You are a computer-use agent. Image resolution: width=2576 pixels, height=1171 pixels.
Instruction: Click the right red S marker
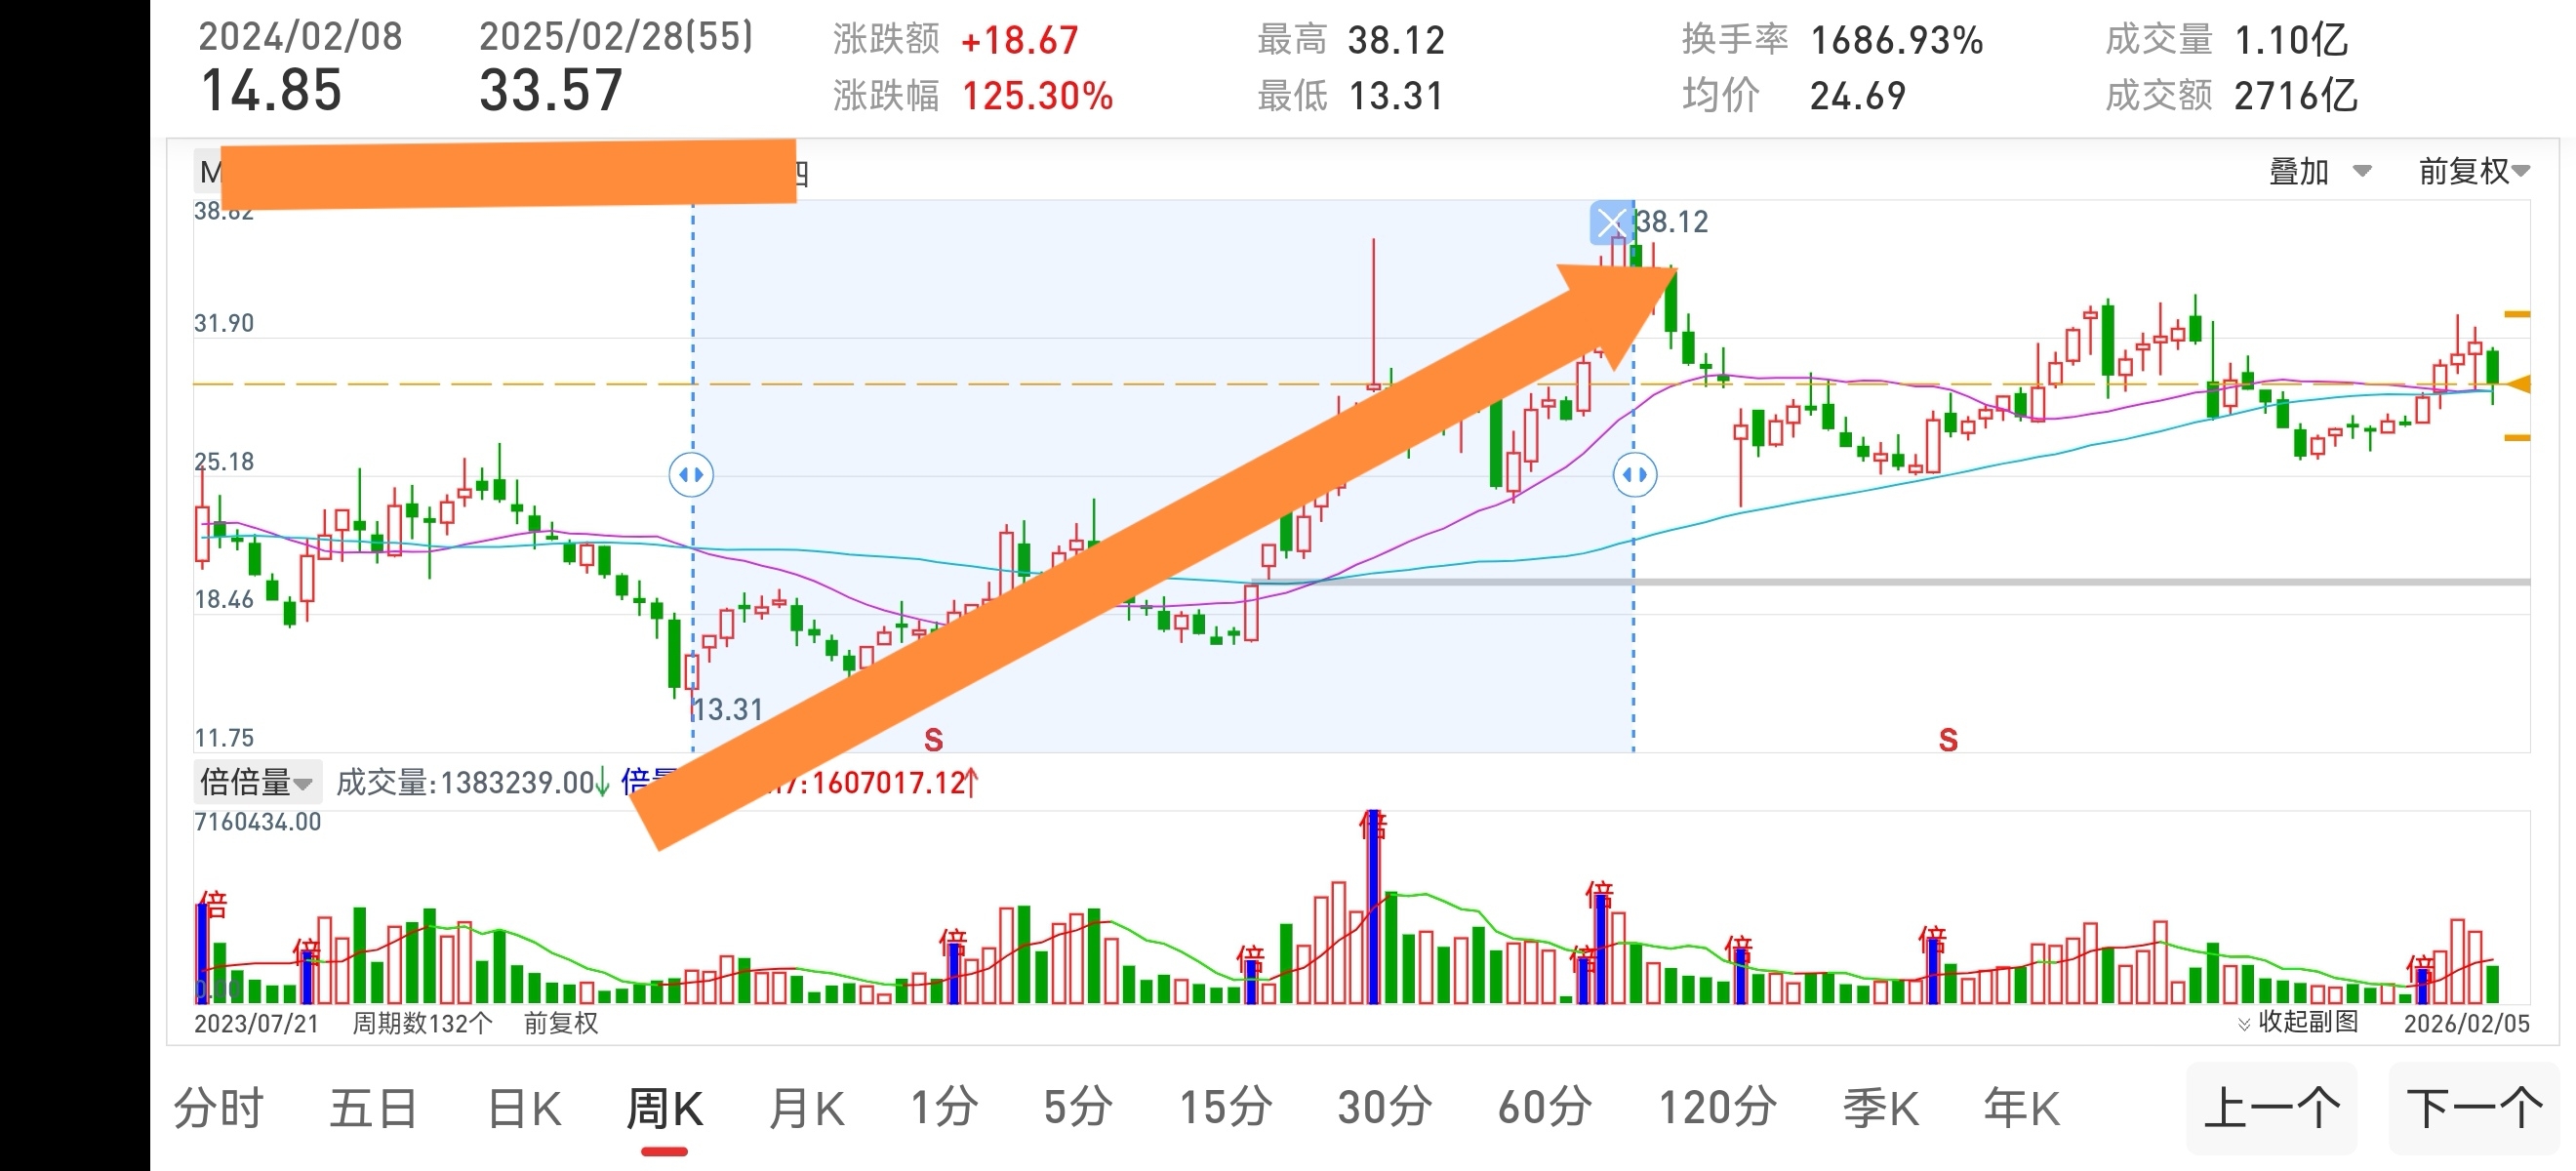click(x=1948, y=740)
